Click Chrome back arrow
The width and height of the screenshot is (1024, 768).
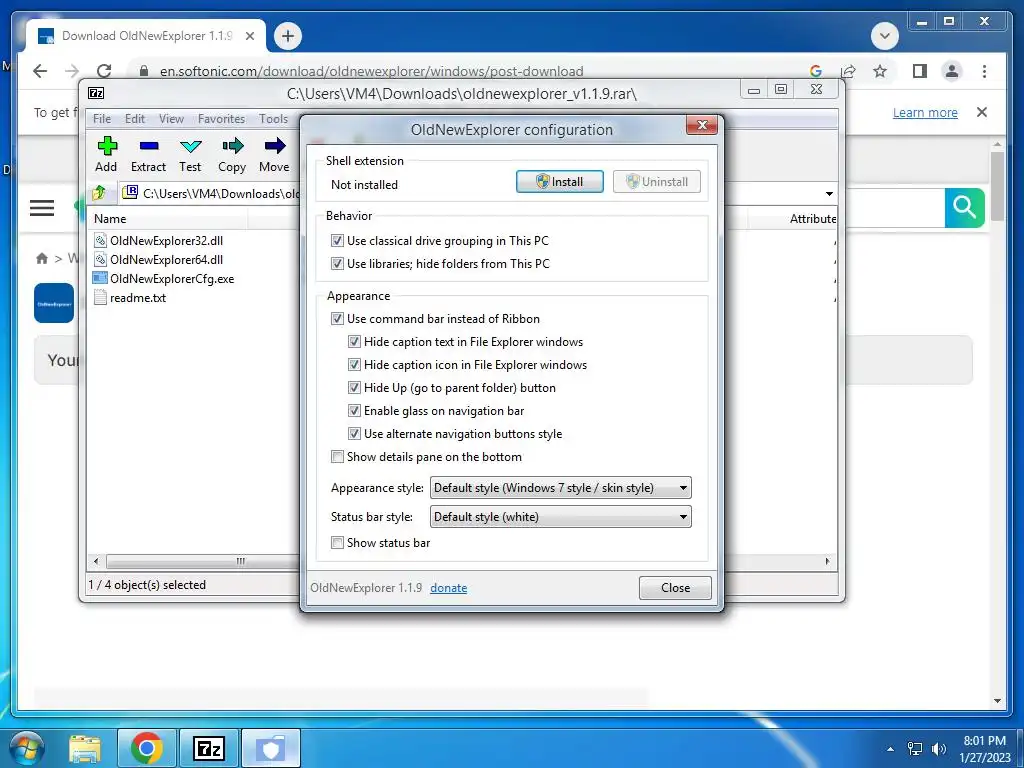pos(40,71)
